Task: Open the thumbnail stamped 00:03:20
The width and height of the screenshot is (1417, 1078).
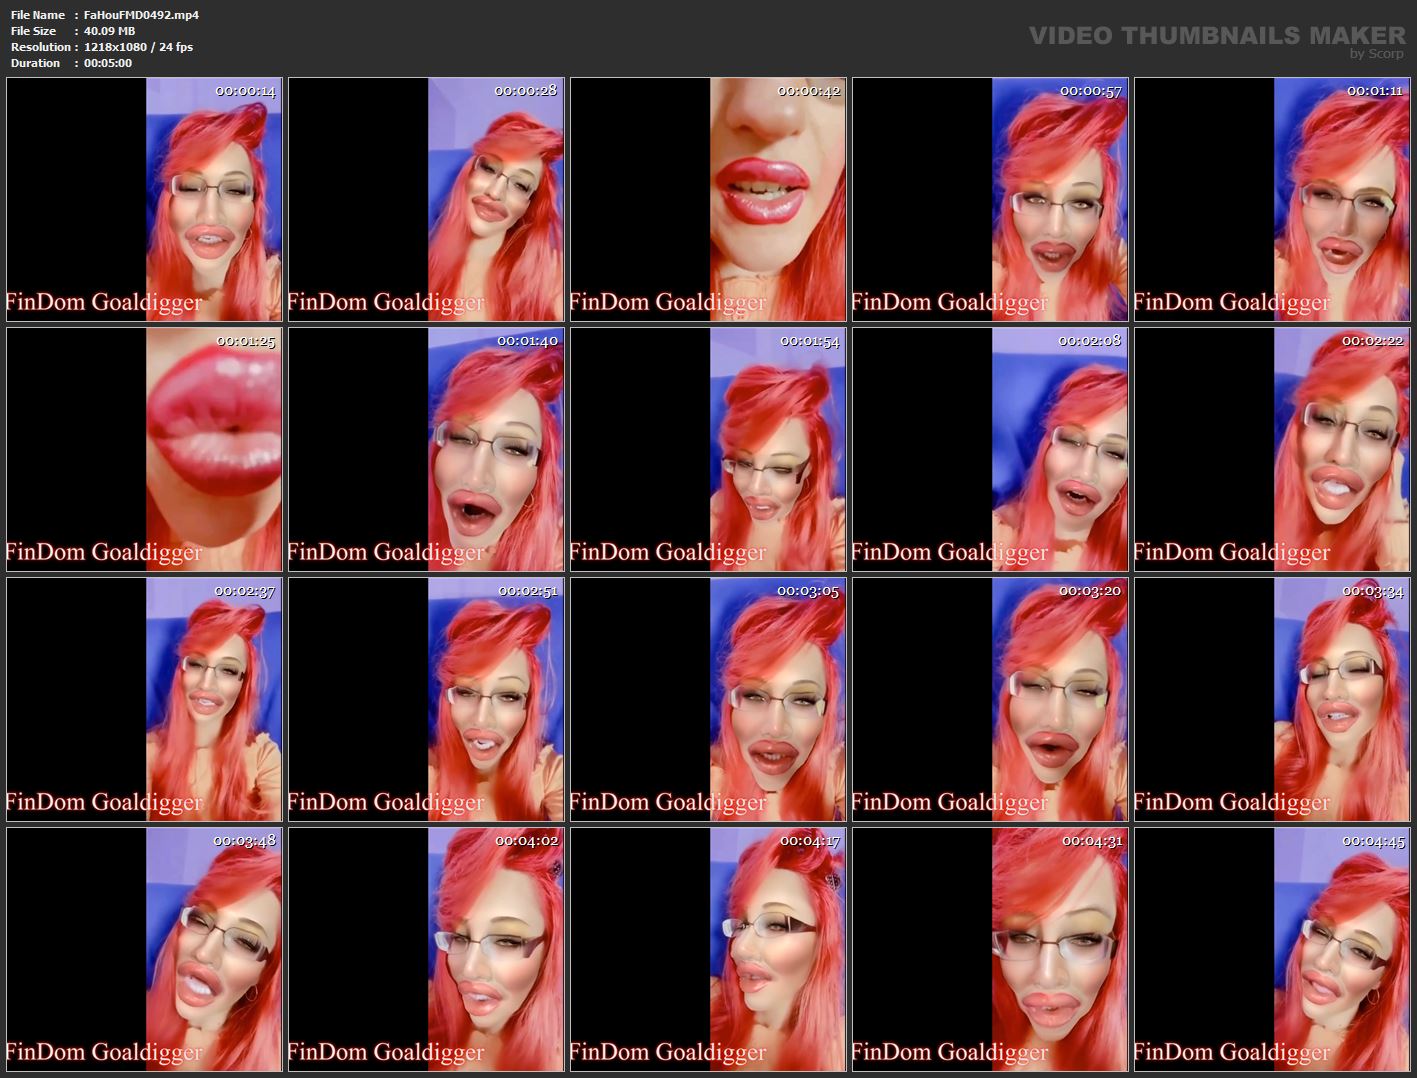Action: [991, 700]
